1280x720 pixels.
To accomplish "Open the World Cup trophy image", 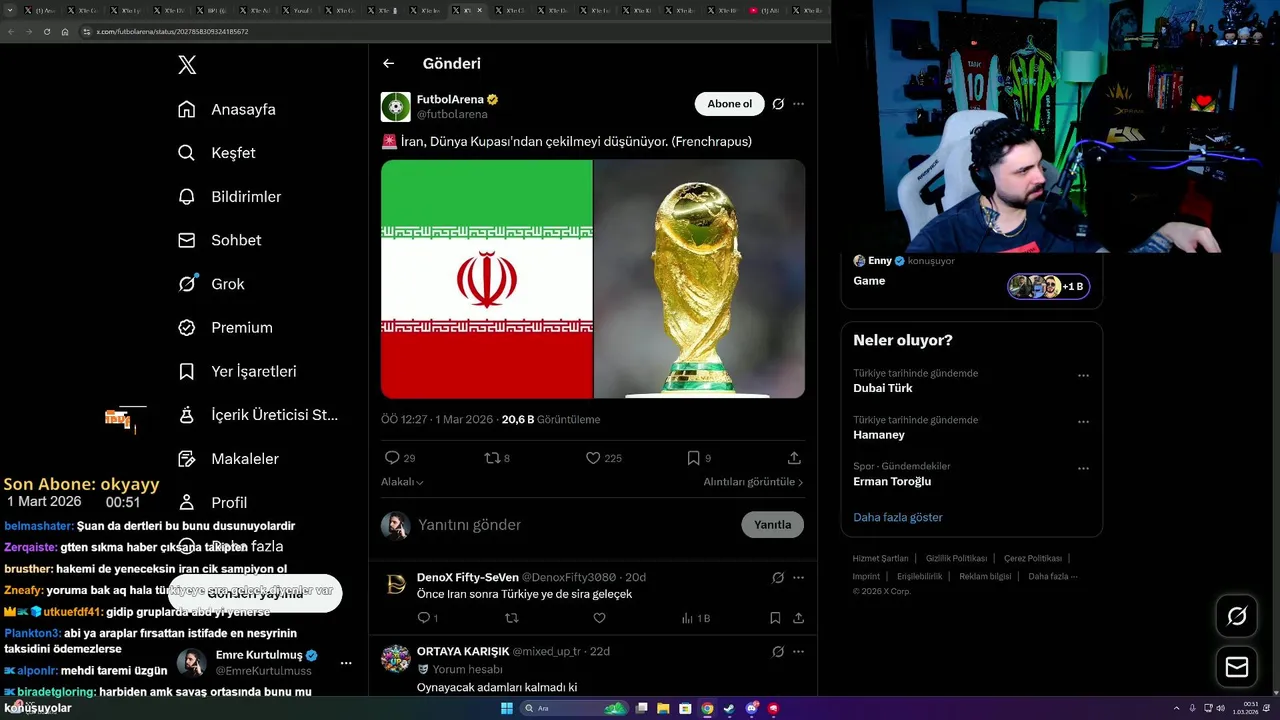I will pos(699,279).
